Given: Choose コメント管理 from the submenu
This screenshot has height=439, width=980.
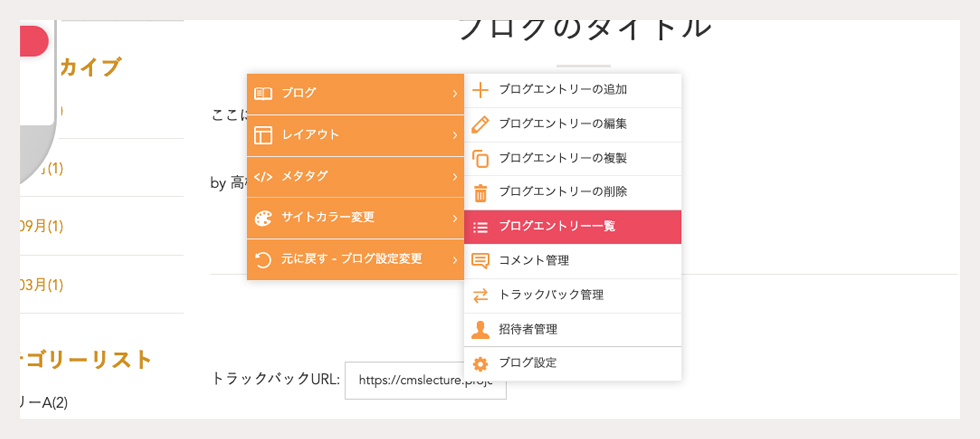Looking at the screenshot, I should pos(572,261).
